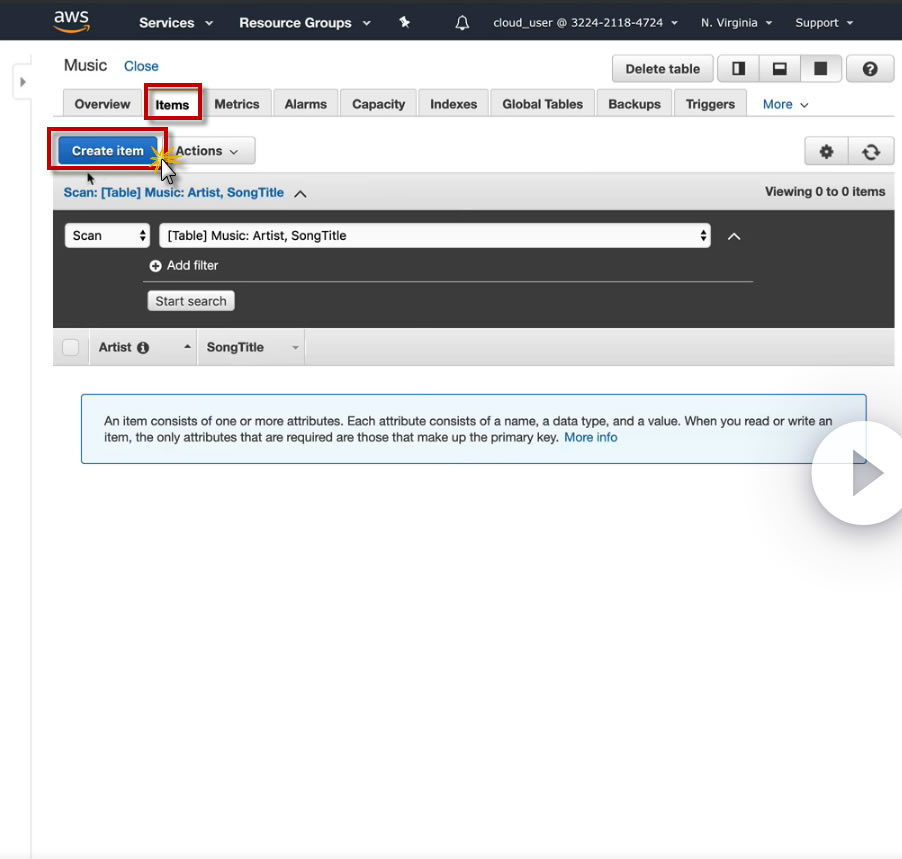
Task: Switch to full panel layout icon
Action: pyautogui.click(x=821, y=69)
